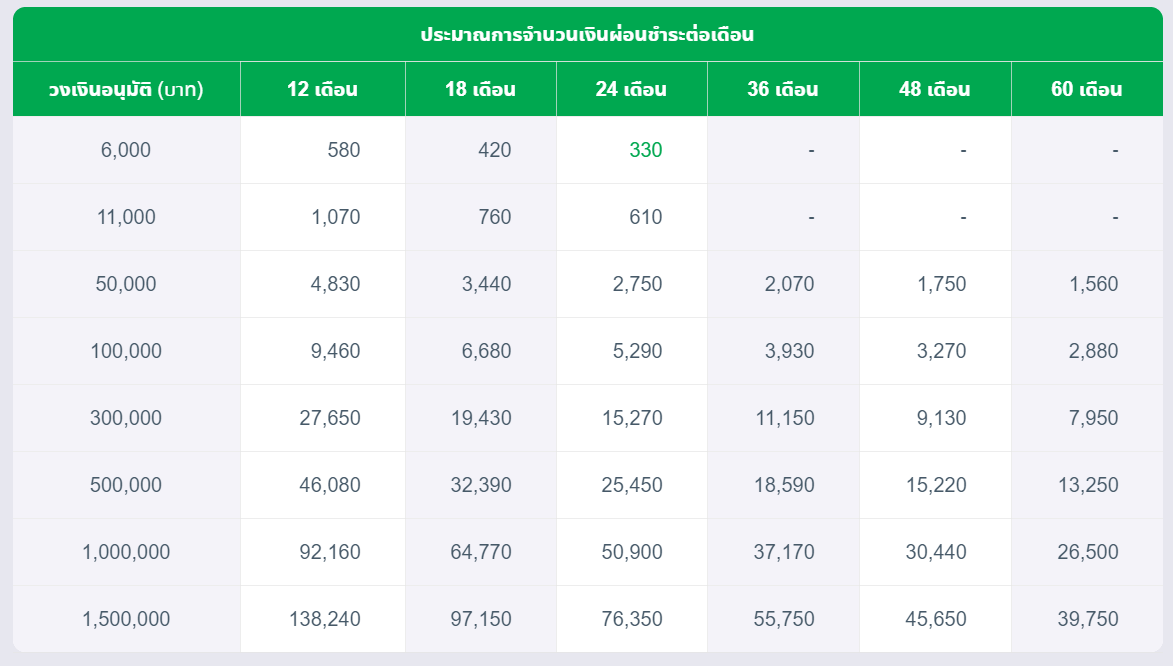This screenshot has width=1173, height=666.
Task: Click the highlighted green 330 value
Action: [646, 150]
